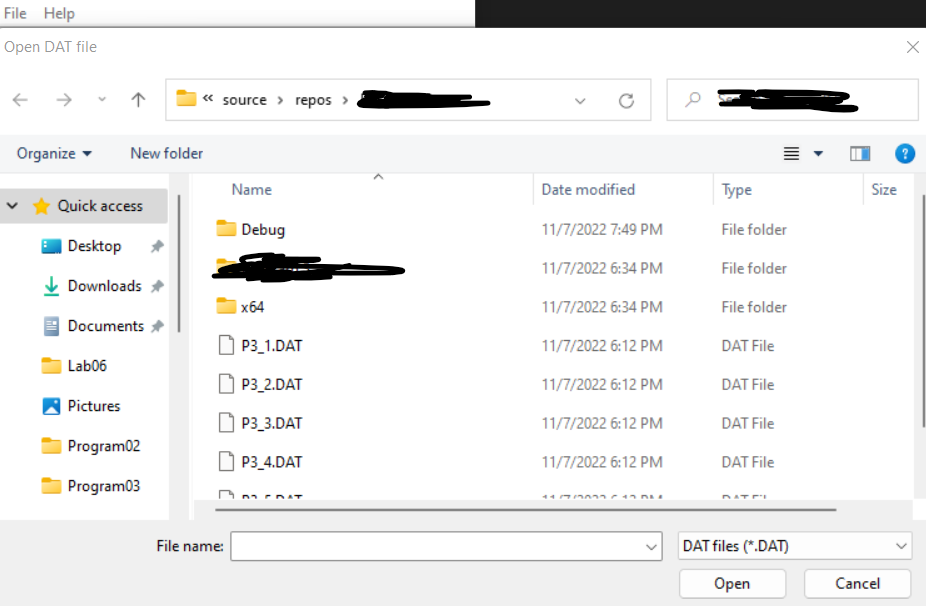Screen dimensions: 926x606
Task: Click the Documents icon in sidebar
Action: point(51,326)
